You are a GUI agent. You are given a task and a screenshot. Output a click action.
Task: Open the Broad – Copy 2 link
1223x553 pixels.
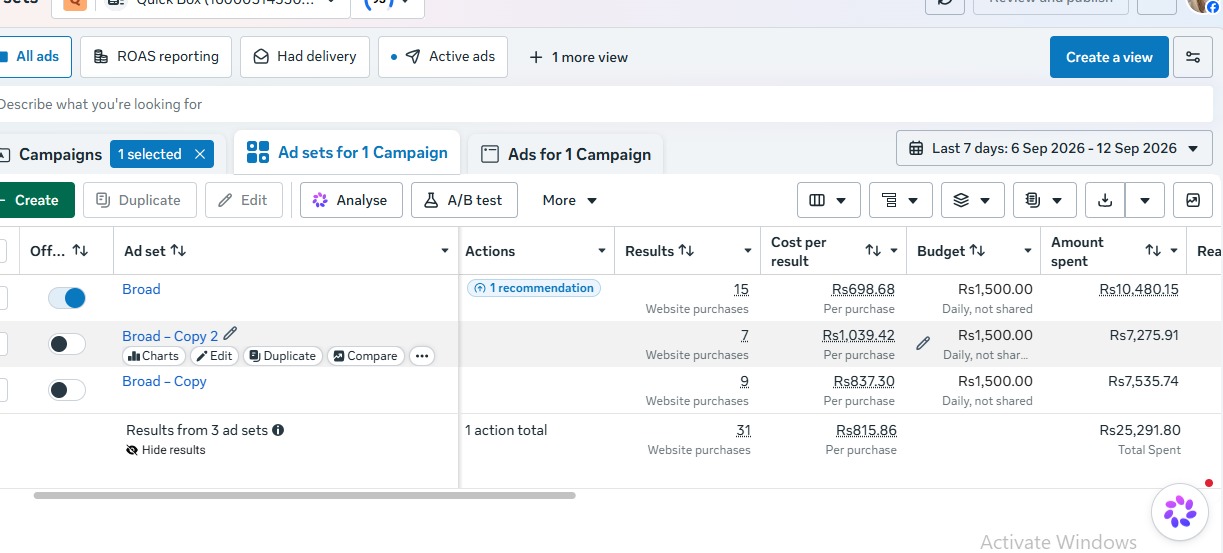(x=170, y=336)
